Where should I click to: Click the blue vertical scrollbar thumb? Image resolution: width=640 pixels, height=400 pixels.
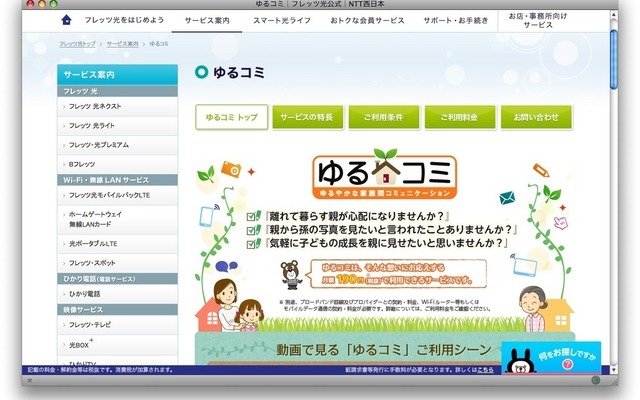pos(613,60)
